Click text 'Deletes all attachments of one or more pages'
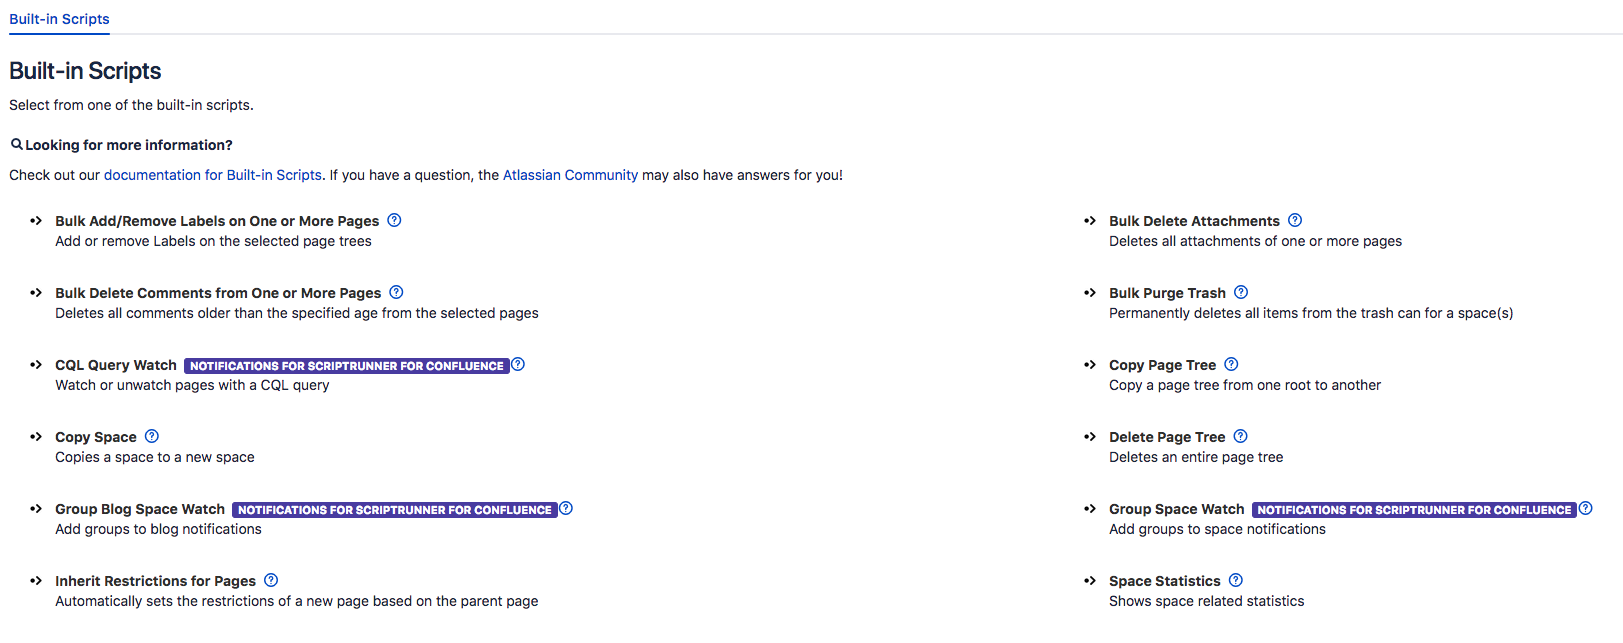1623x643 pixels. pyautogui.click(x=1255, y=241)
